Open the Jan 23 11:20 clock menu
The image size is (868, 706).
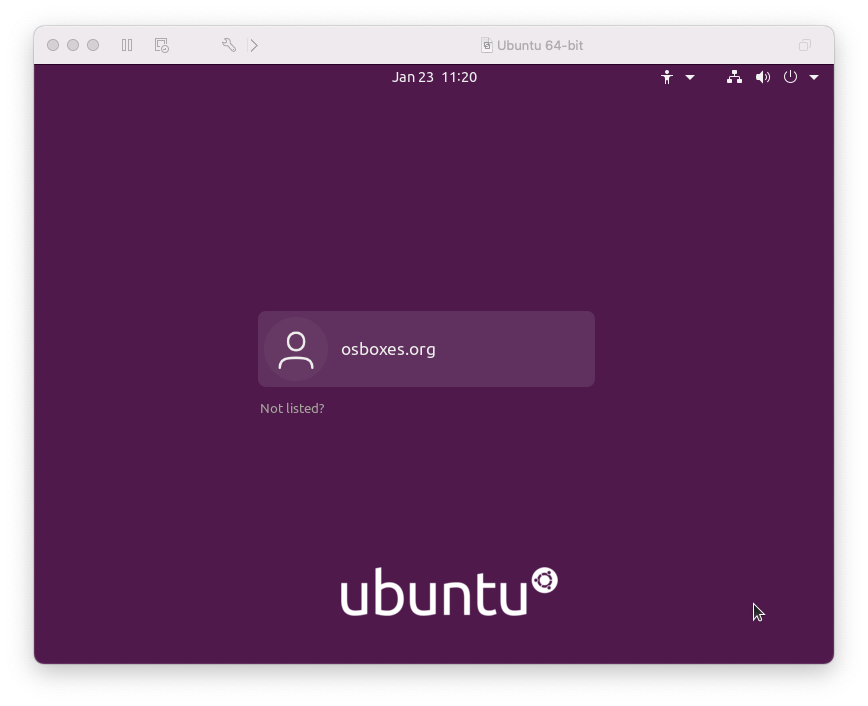coord(434,77)
